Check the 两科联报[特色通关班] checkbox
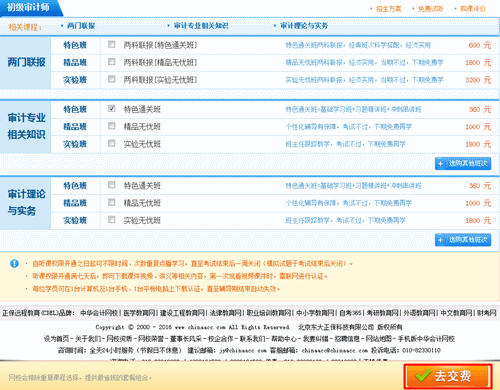This screenshot has width=500, height=390. [x=112, y=44]
